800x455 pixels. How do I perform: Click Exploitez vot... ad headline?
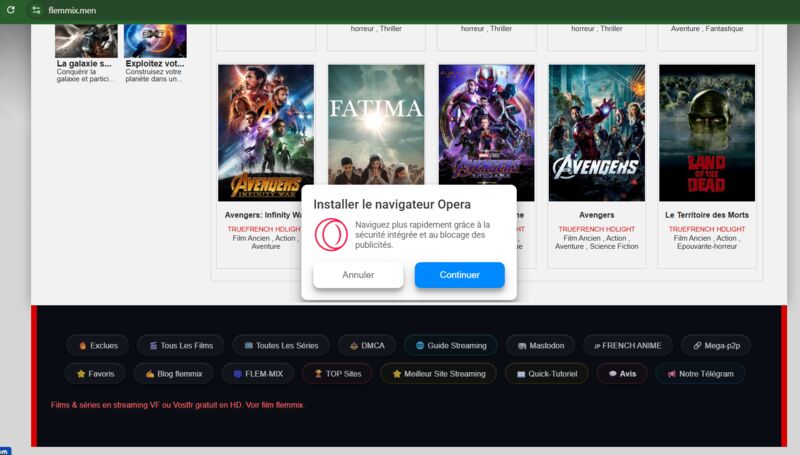tap(155, 64)
